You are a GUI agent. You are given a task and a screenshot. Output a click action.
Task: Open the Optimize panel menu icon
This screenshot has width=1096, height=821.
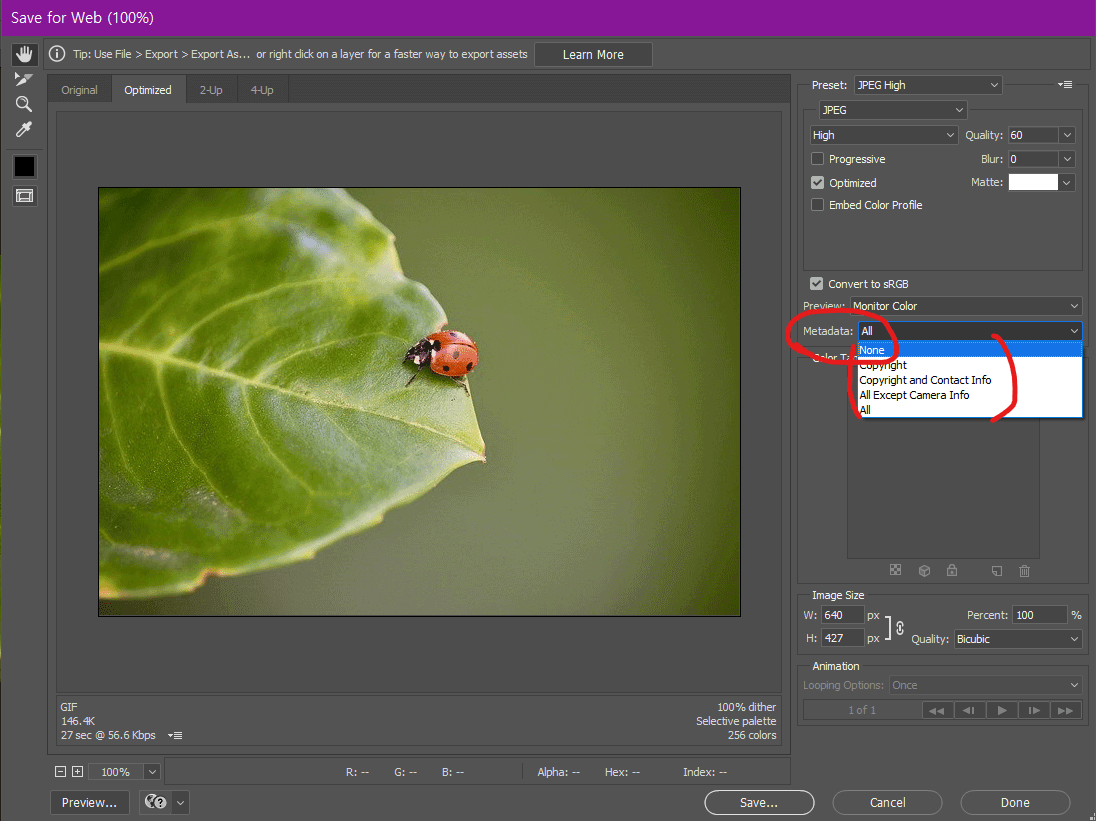click(1065, 85)
